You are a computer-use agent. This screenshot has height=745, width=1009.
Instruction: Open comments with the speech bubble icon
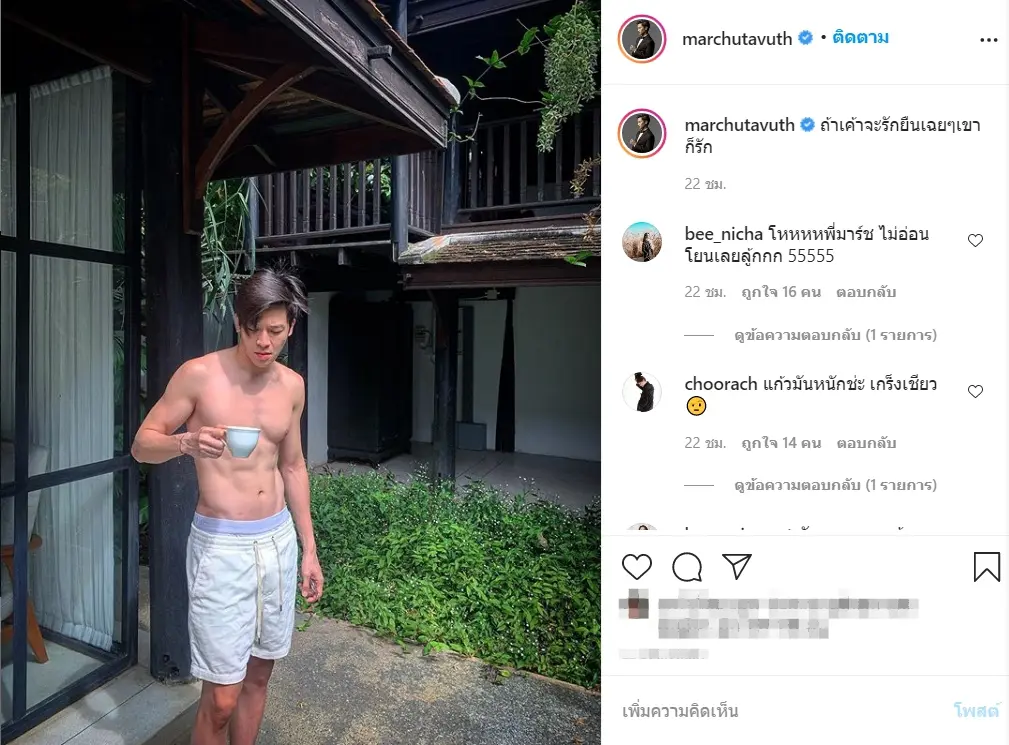coord(687,567)
